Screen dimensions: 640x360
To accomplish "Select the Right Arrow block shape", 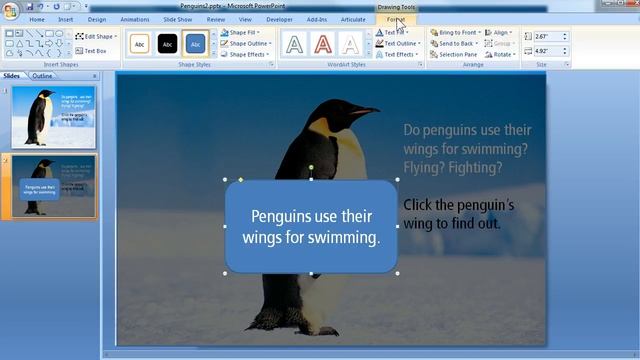I will (49, 43).
